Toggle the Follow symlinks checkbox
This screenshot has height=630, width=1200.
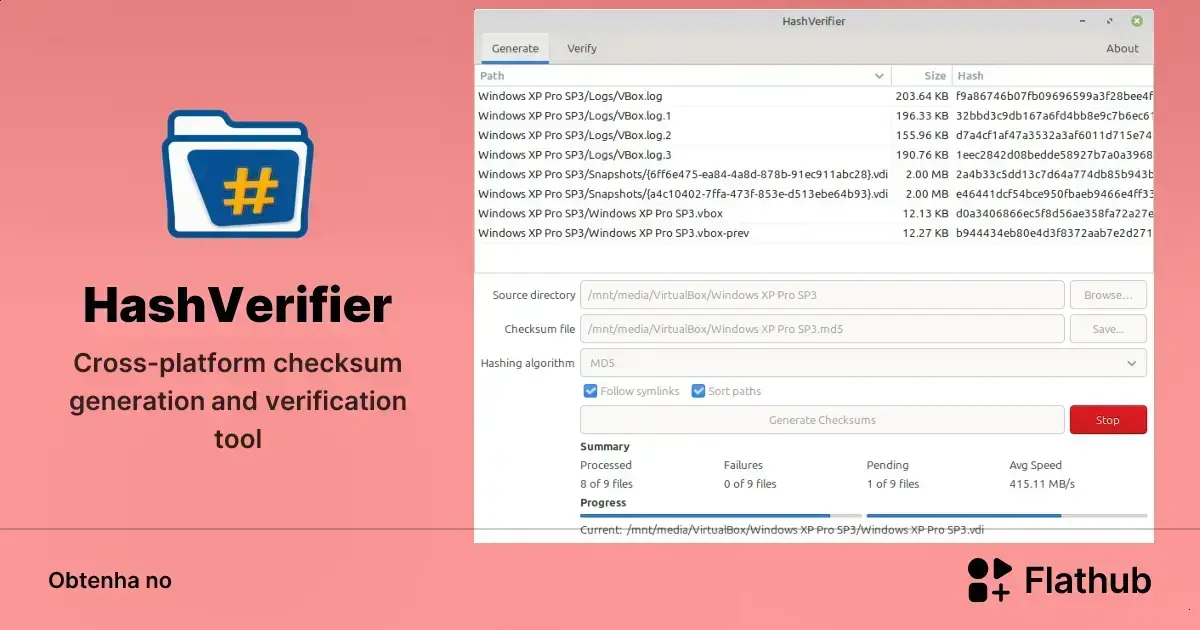(590, 391)
